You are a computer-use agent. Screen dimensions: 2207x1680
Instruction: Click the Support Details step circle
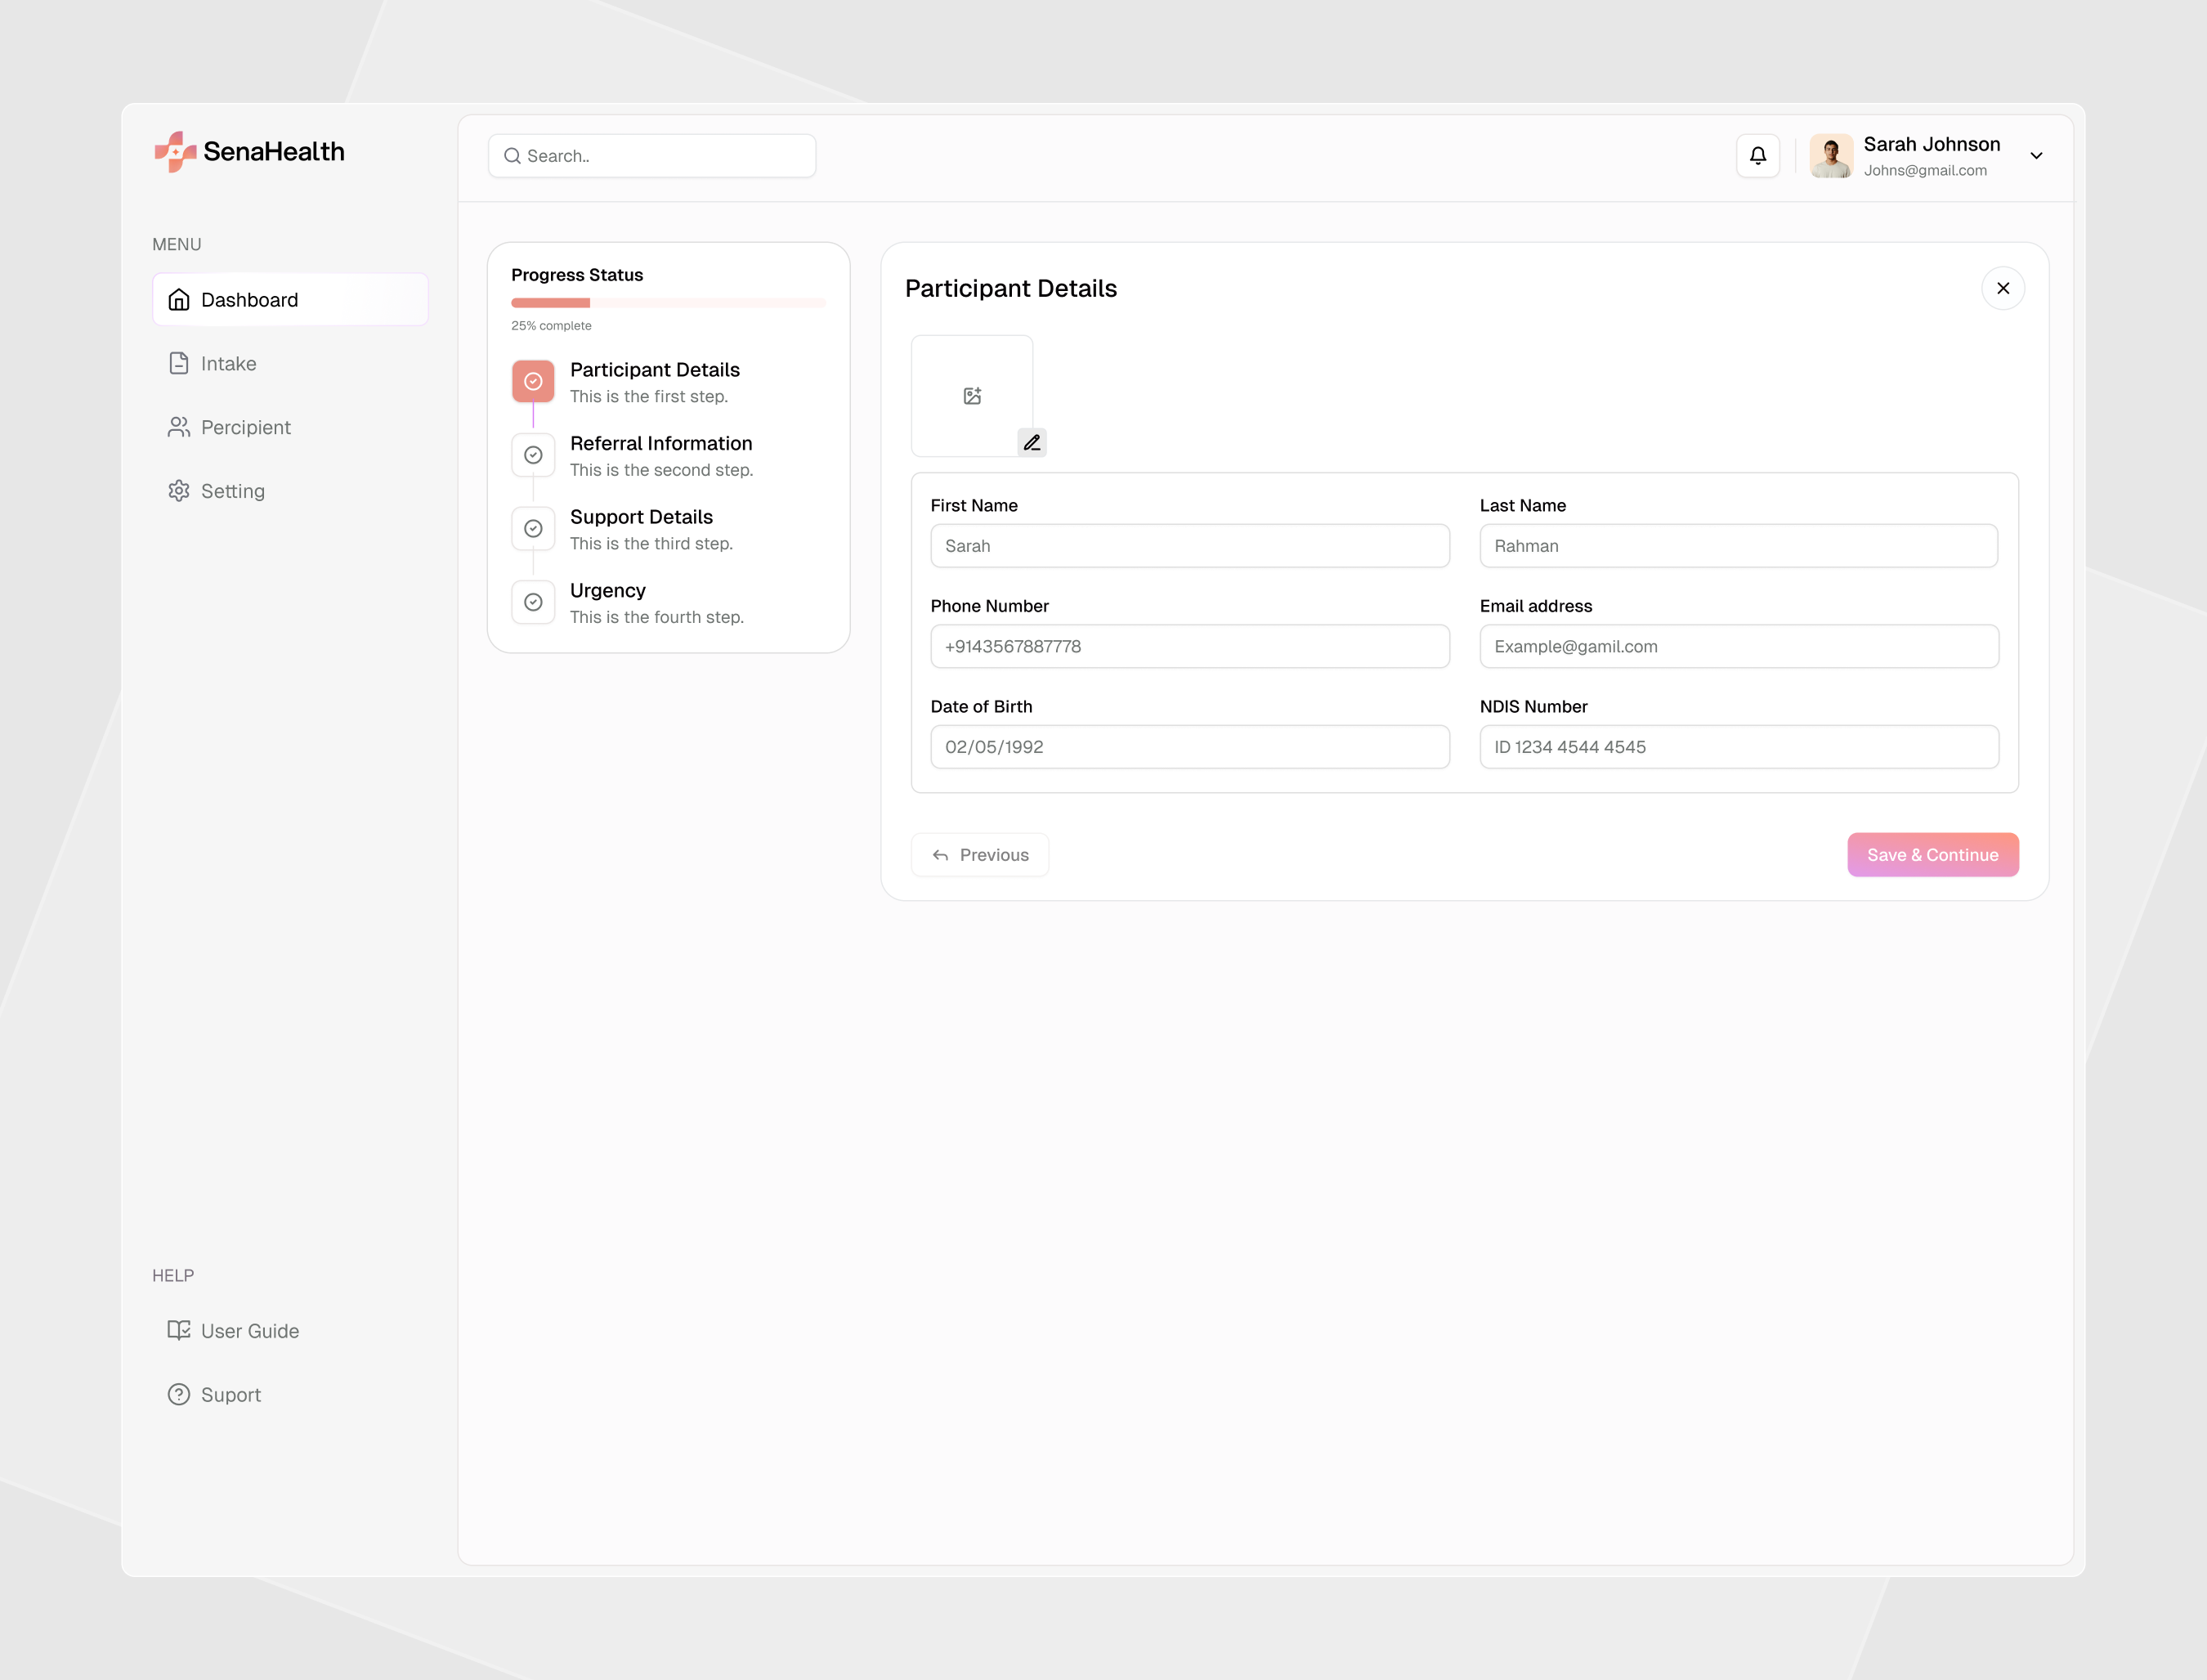[533, 528]
